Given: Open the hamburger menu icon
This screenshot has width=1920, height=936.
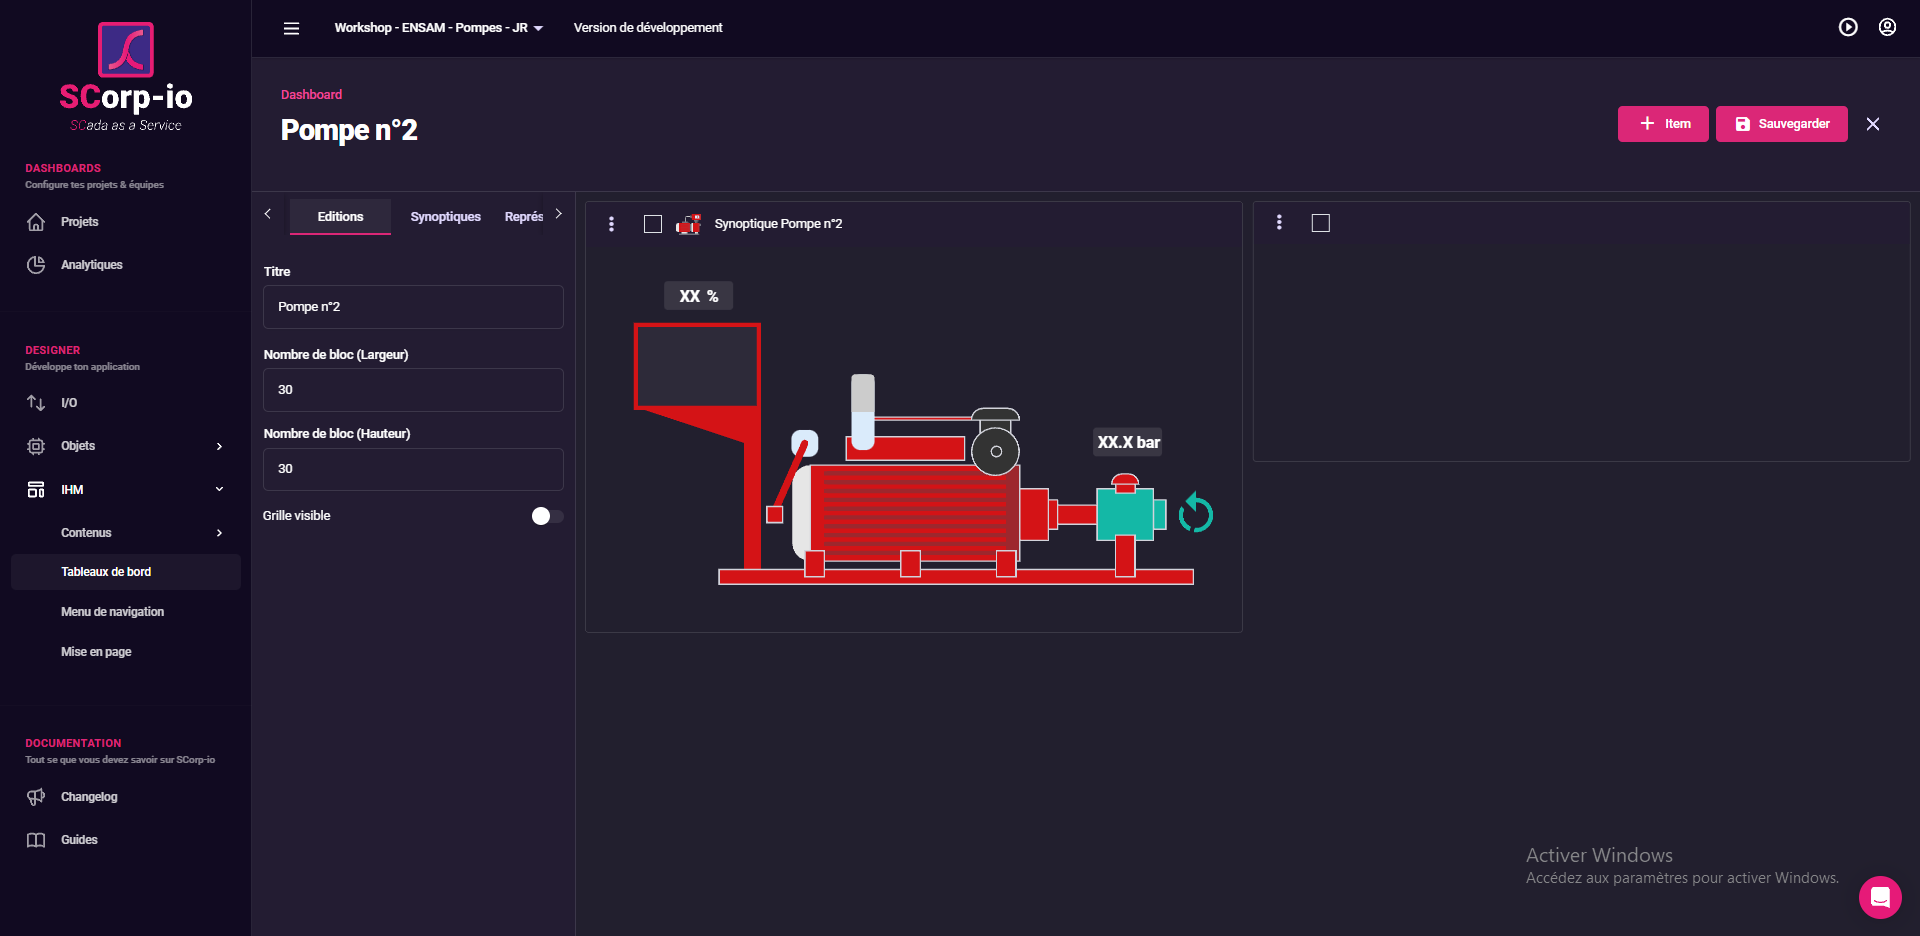Looking at the screenshot, I should tap(291, 28).
